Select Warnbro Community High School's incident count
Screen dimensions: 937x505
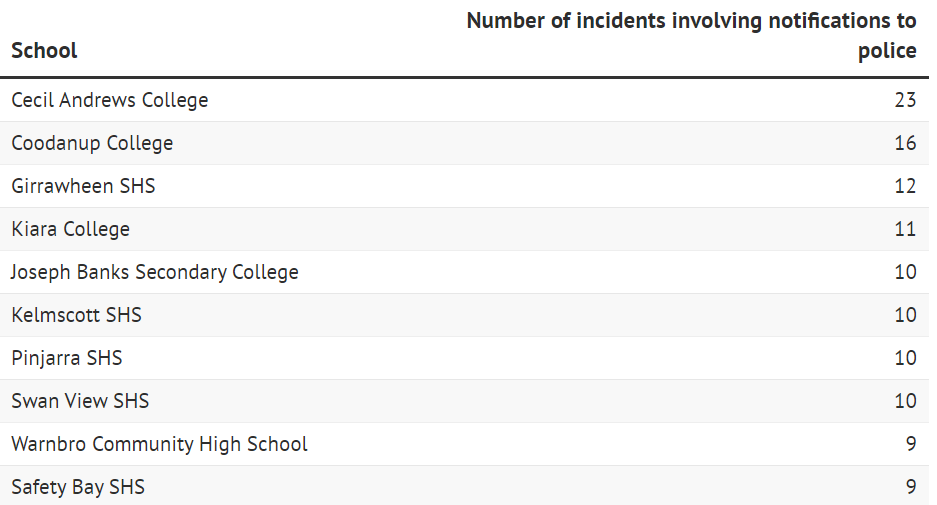click(910, 444)
